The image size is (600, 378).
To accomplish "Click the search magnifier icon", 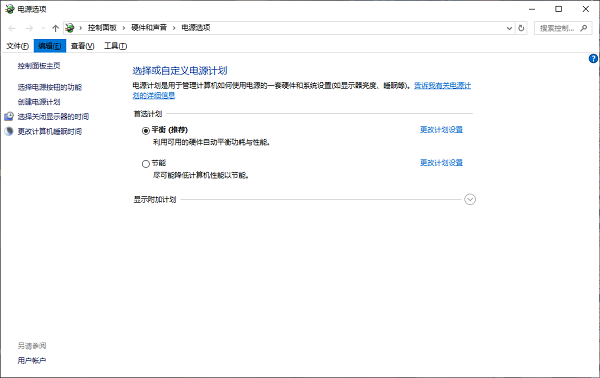I will (x=584, y=28).
